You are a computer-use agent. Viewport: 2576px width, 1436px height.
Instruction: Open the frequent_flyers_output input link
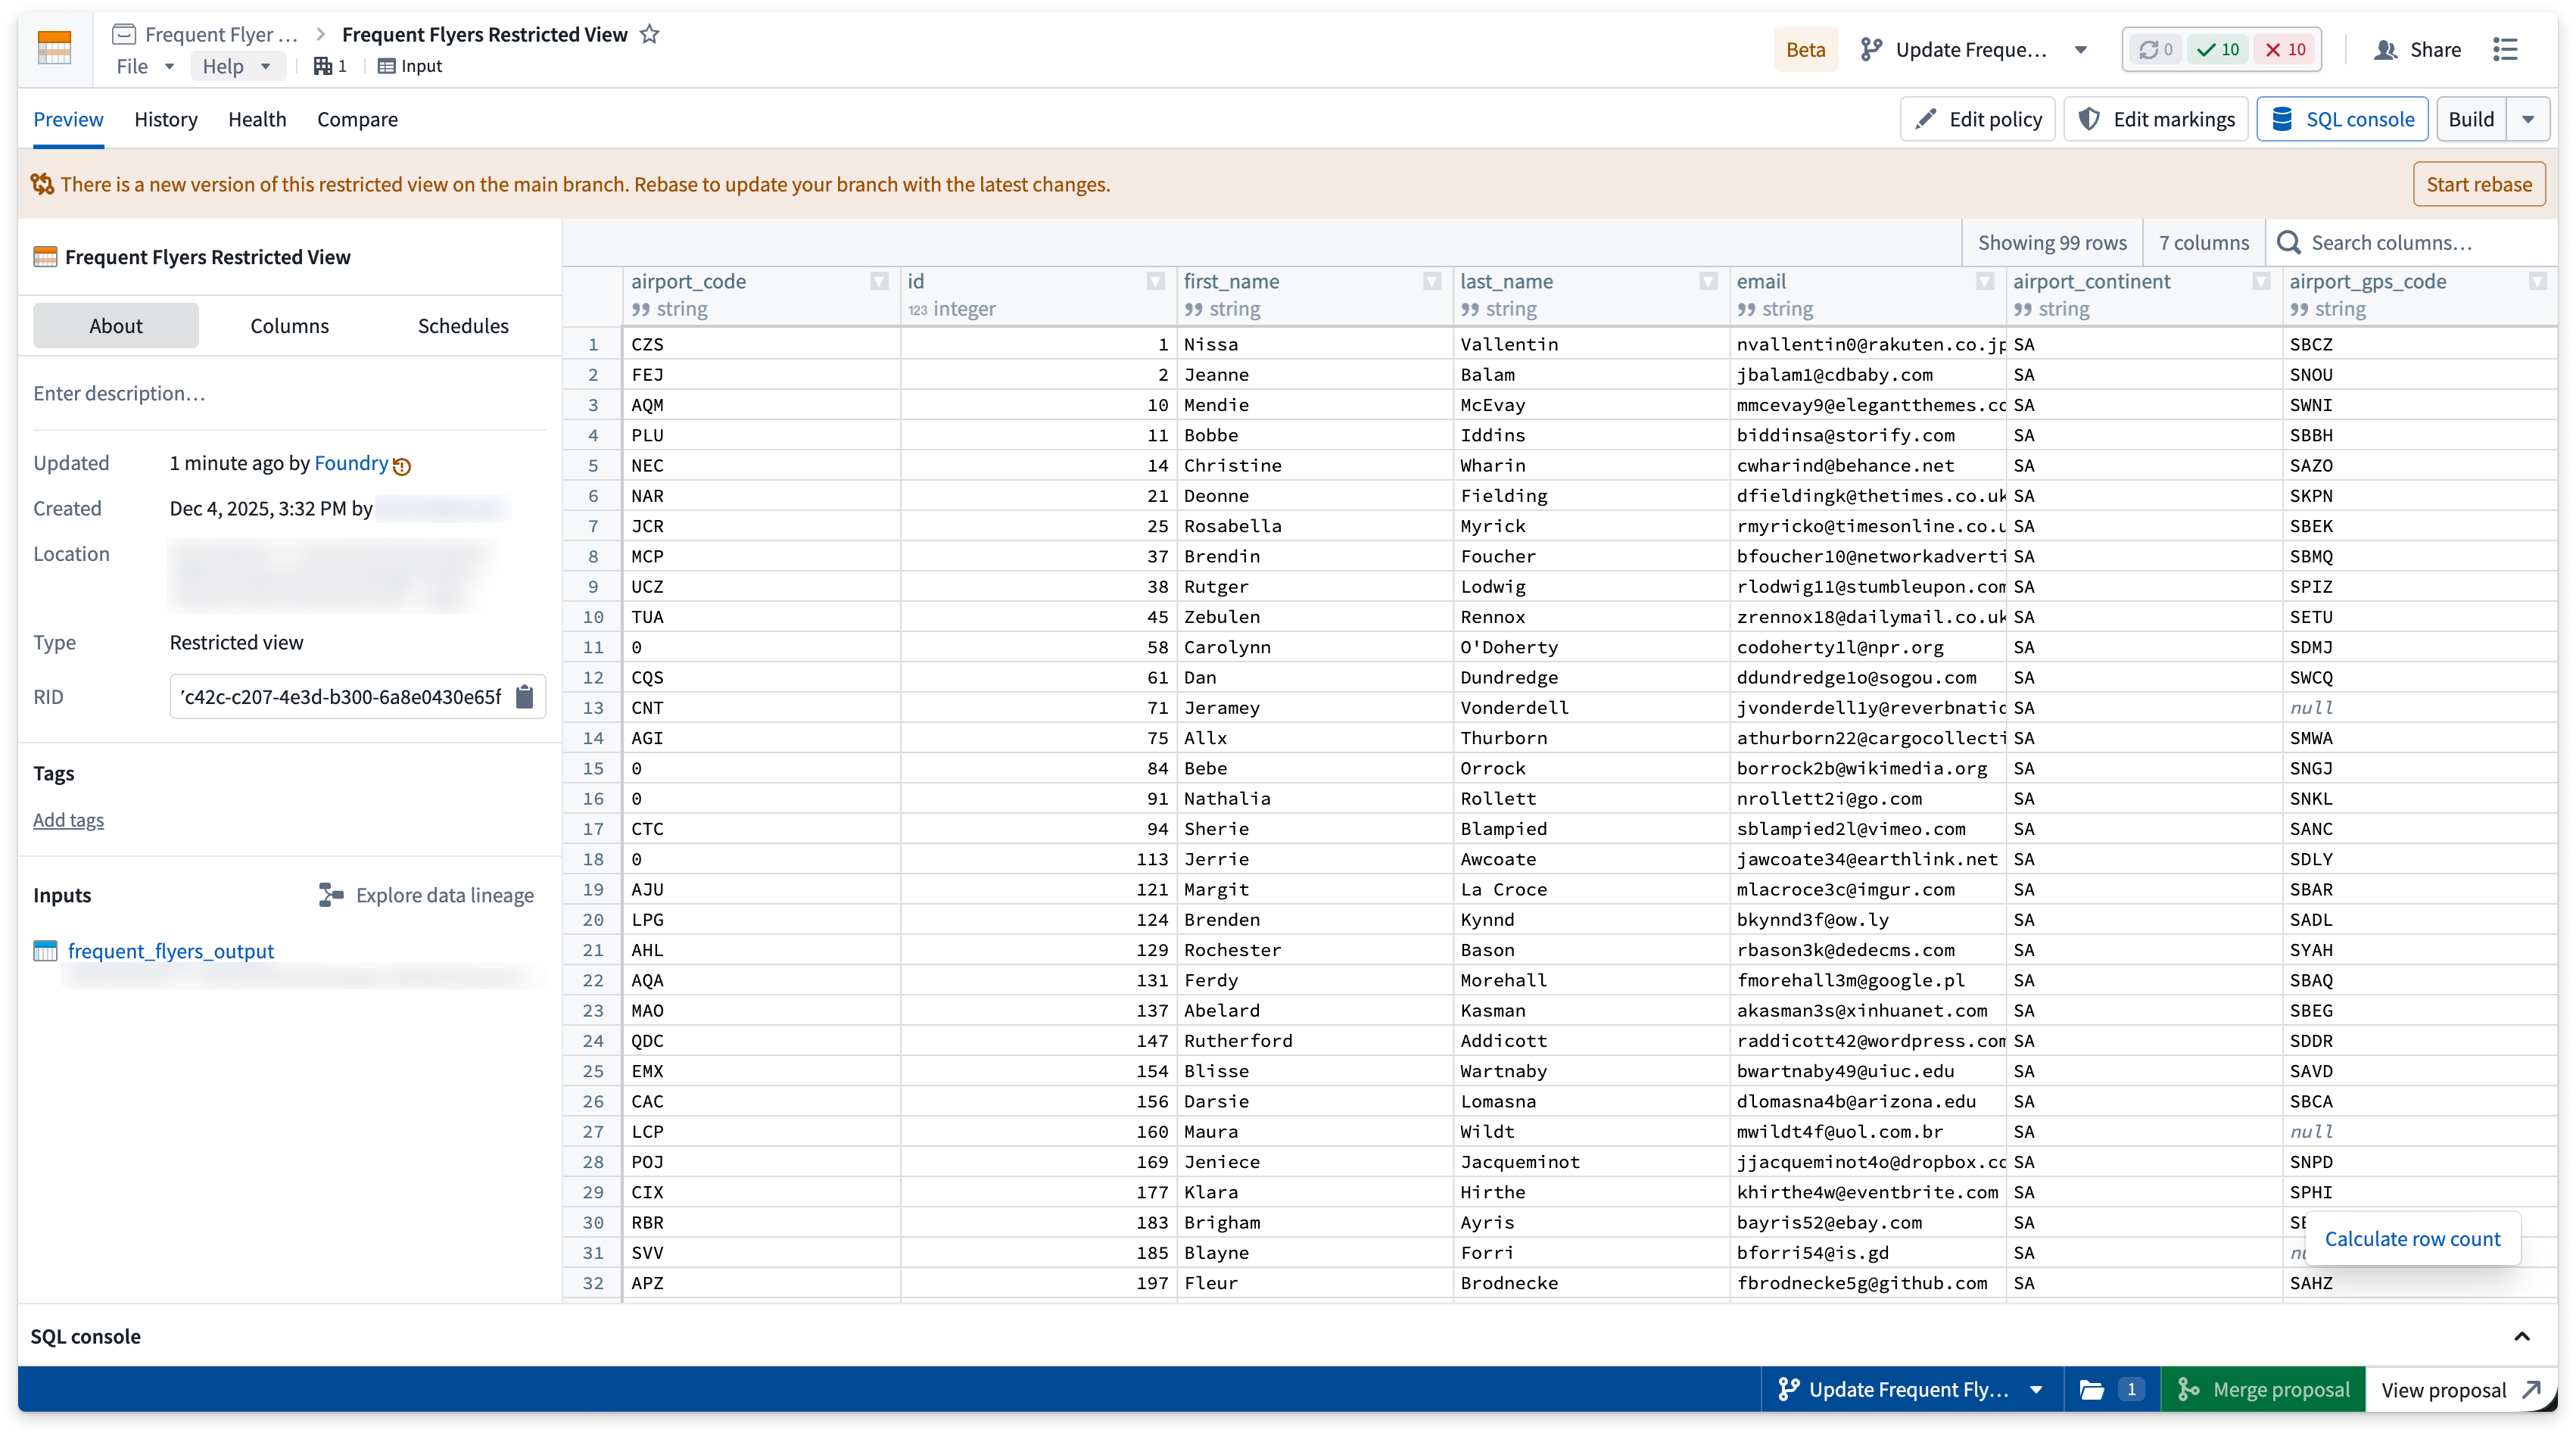click(x=171, y=951)
